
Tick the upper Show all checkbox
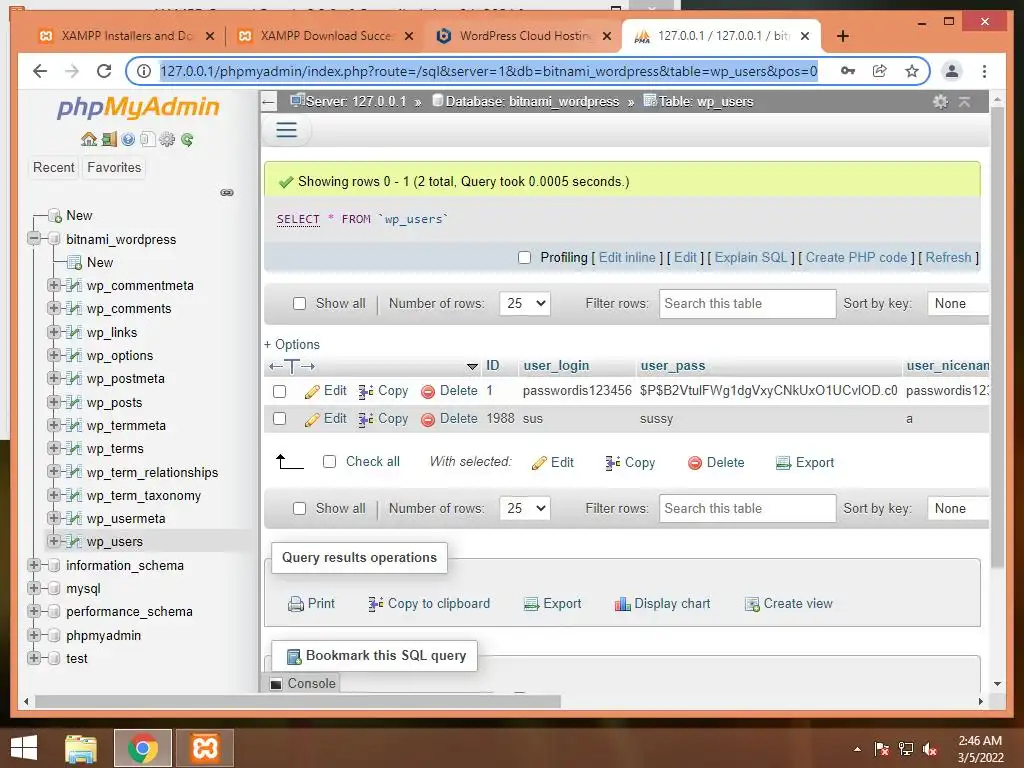pyautogui.click(x=299, y=304)
